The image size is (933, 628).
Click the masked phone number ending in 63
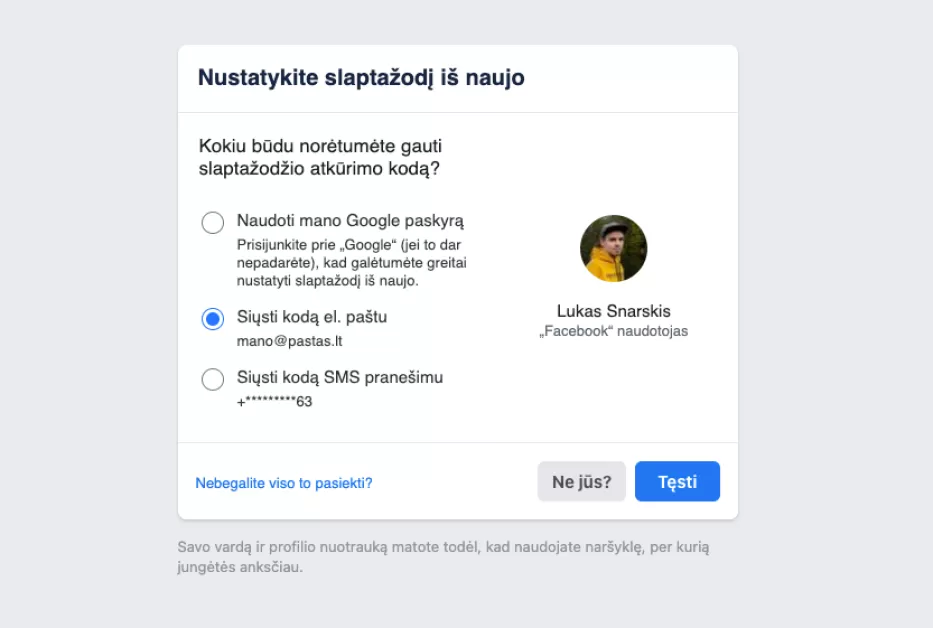(275, 401)
